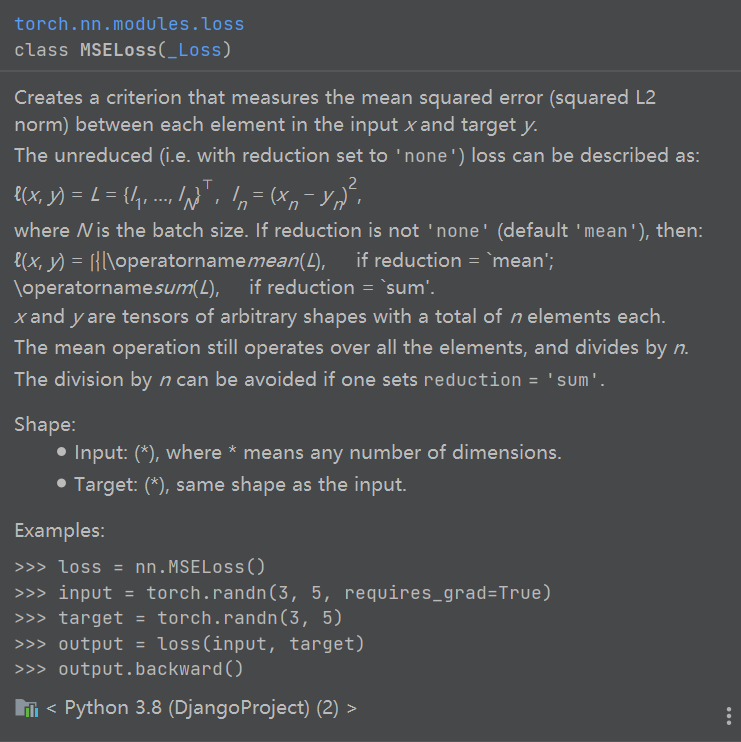Click the 'Shape:' section heading

(44, 424)
